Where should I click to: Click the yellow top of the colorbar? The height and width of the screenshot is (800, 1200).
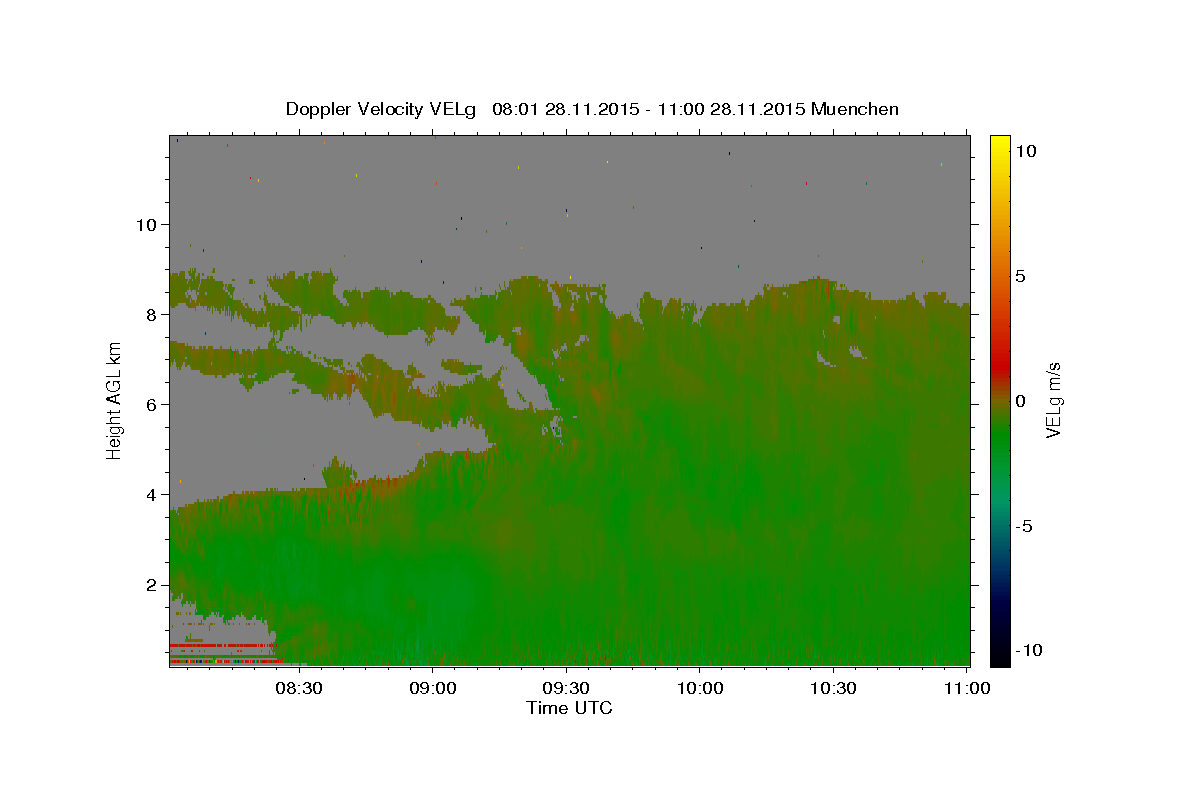(x=1000, y=145)
